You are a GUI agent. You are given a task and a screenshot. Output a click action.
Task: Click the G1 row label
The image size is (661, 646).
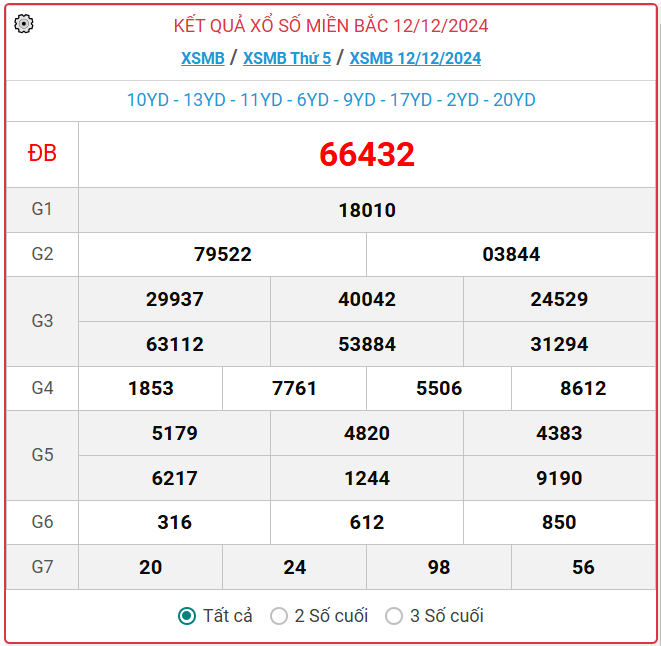click(42, 209)
